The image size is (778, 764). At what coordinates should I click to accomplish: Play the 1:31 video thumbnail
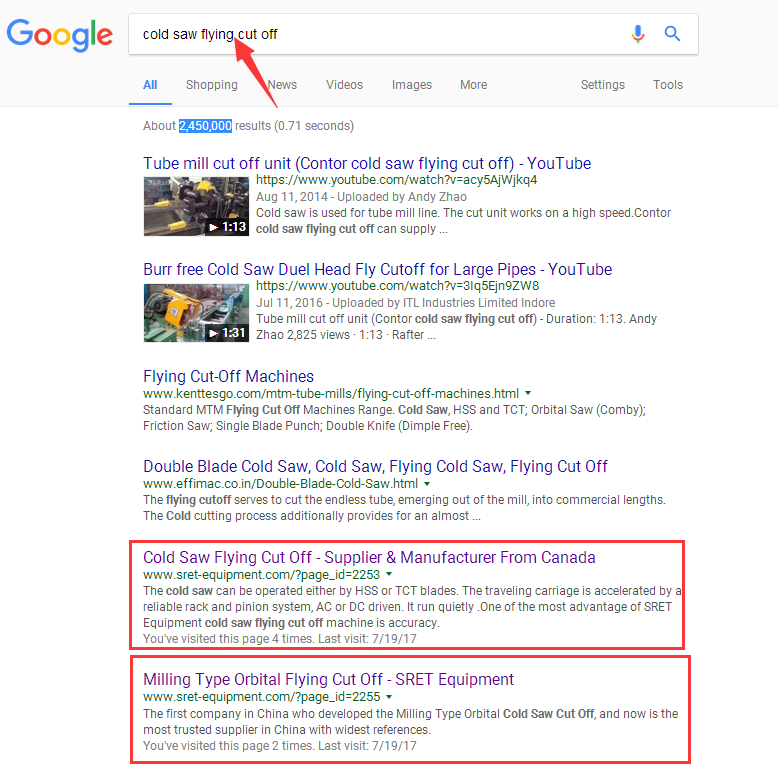[x=196, y=313]
